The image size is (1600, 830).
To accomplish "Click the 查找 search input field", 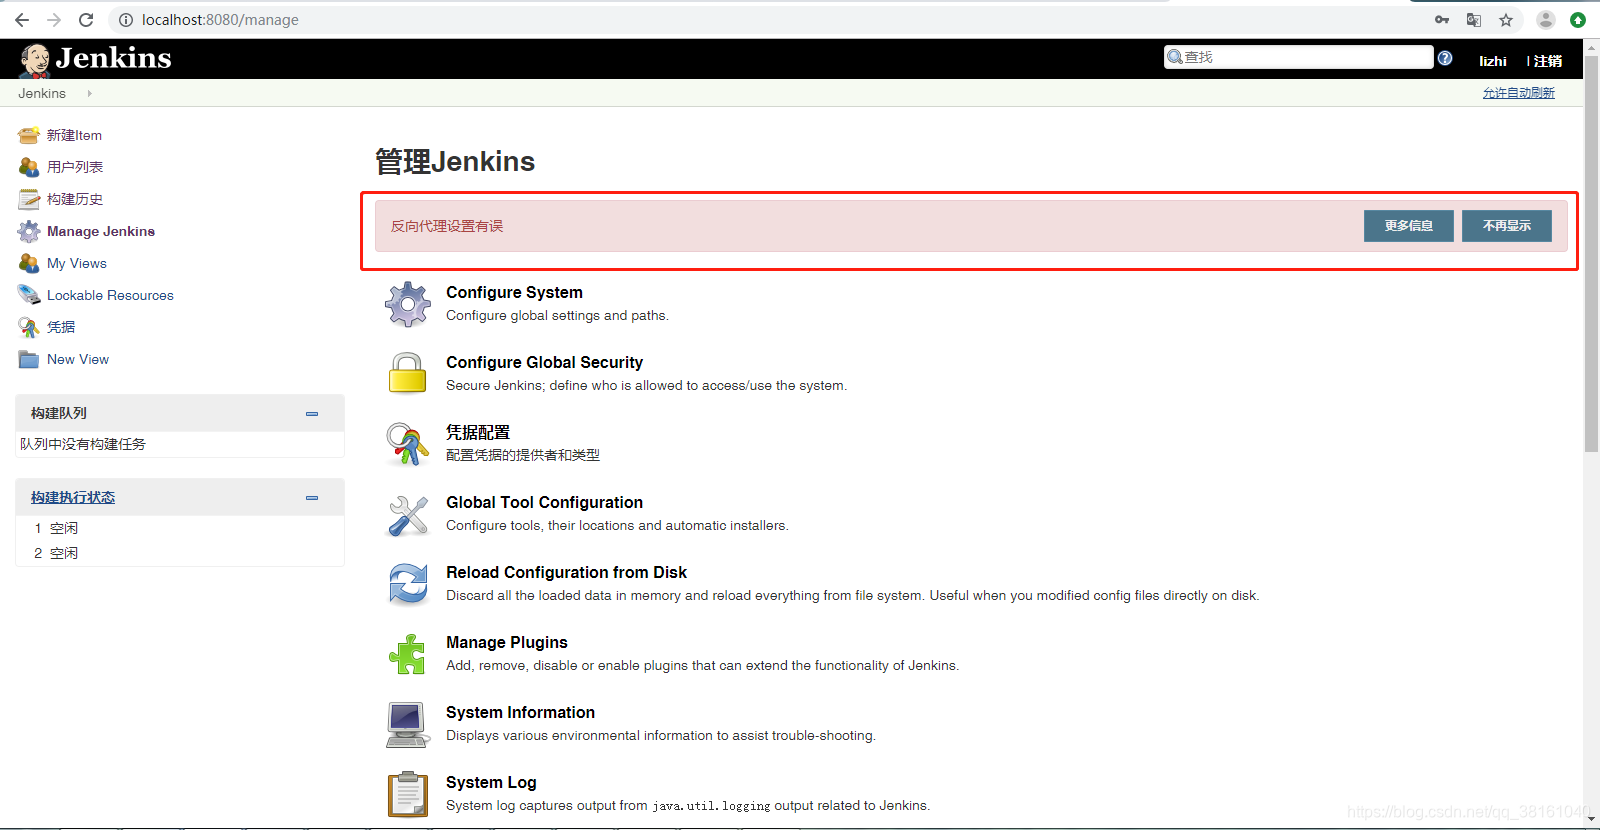I will click(x=1299, y=57).
